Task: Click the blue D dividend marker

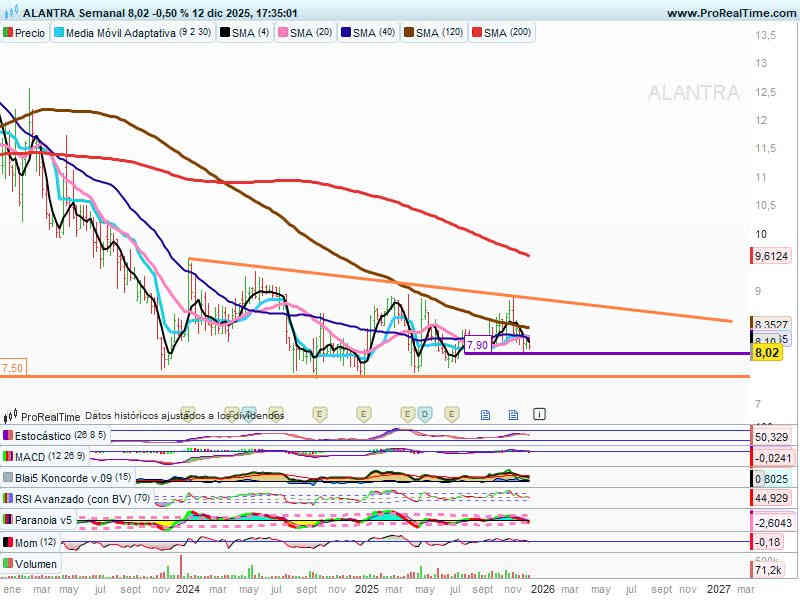Action: [425, 413]
